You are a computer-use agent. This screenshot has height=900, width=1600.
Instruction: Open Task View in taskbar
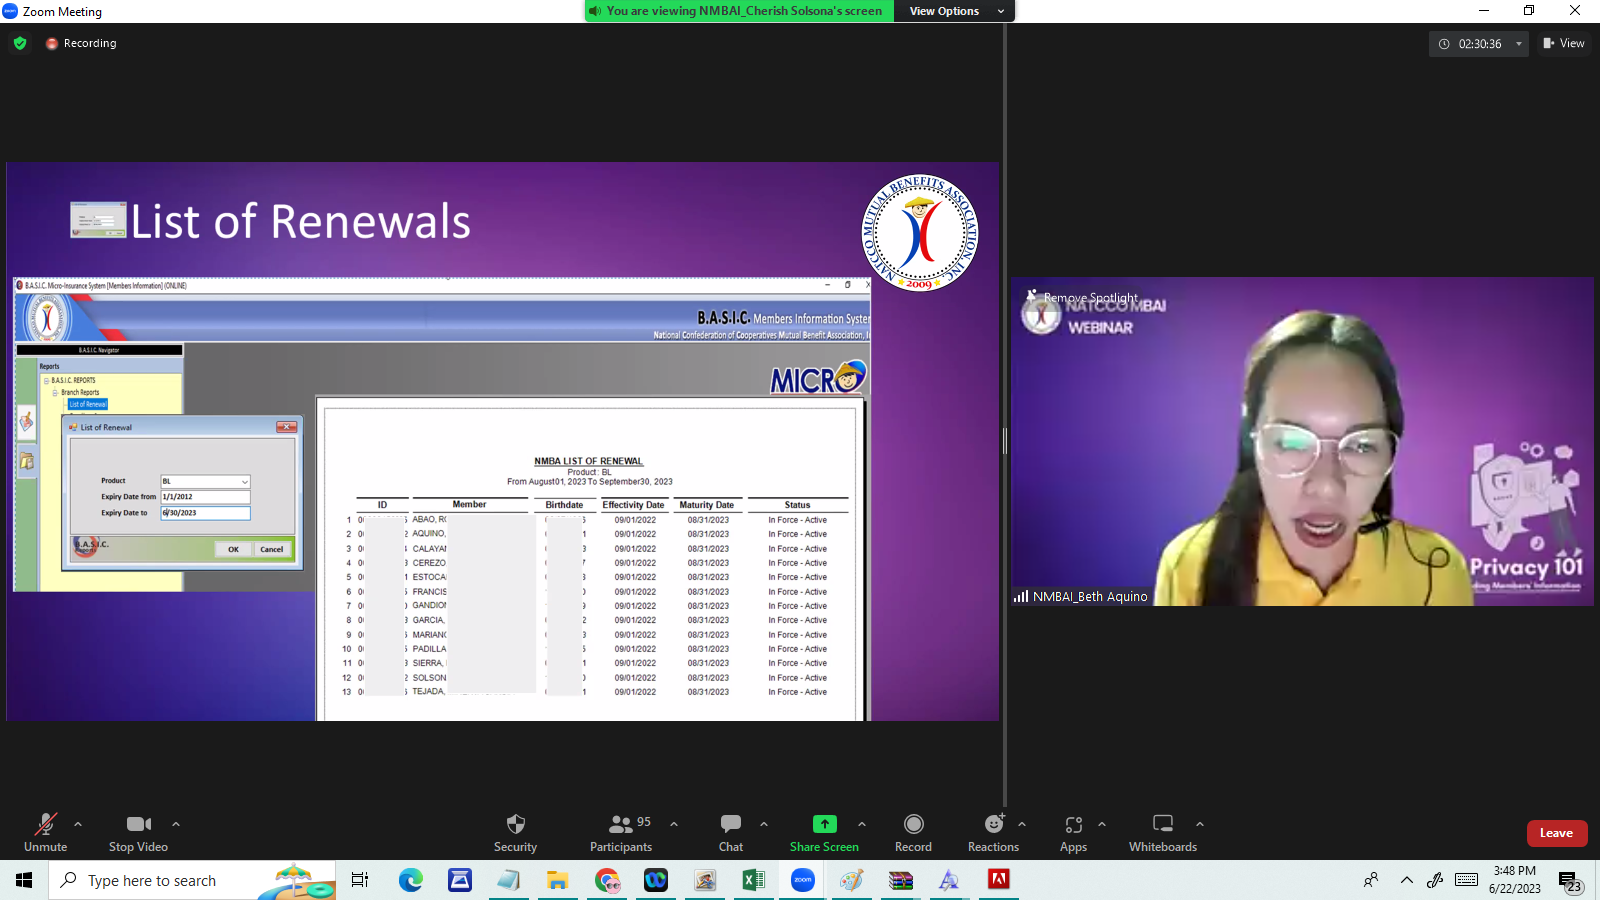360,880
